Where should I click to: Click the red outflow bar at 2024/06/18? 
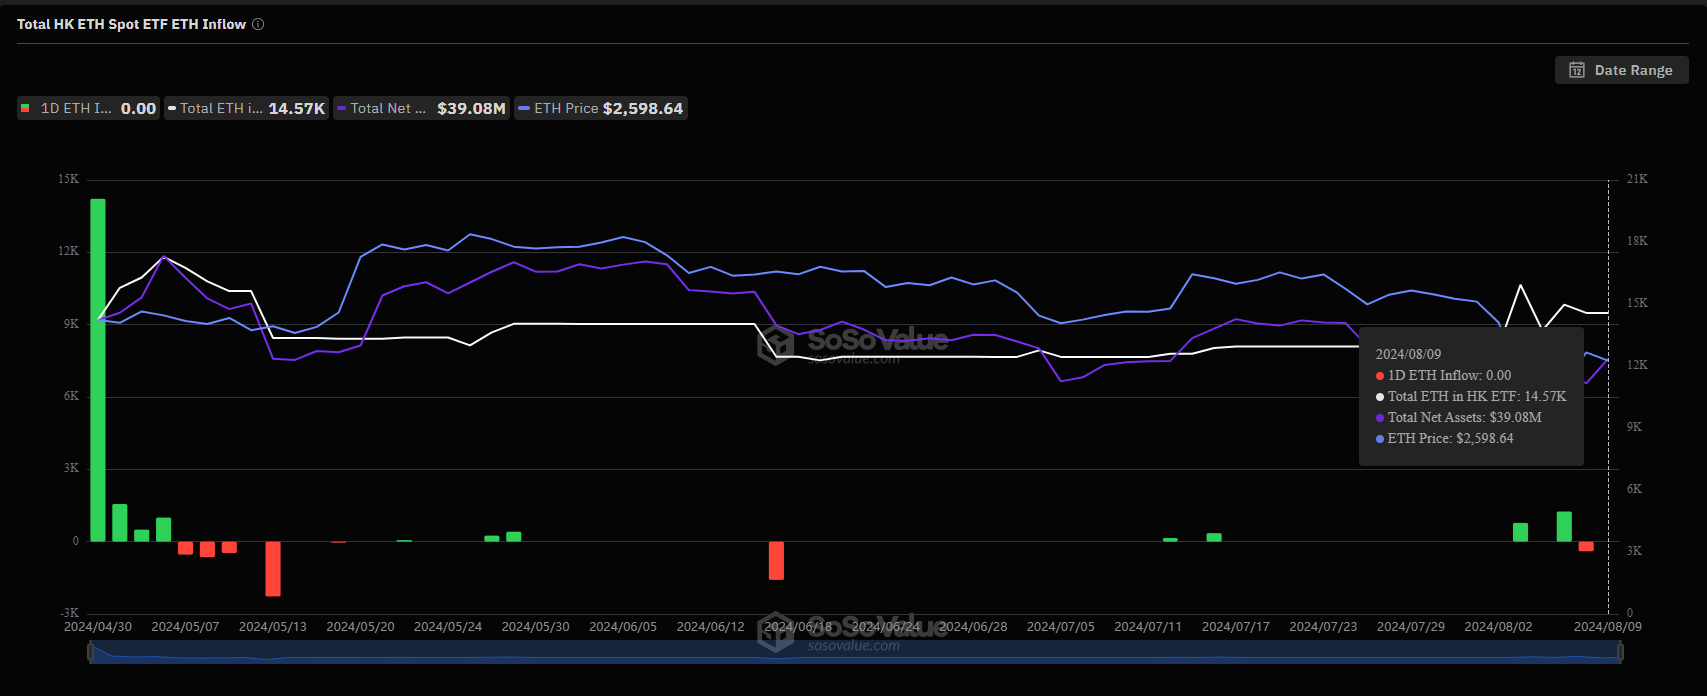coord(776,560)
